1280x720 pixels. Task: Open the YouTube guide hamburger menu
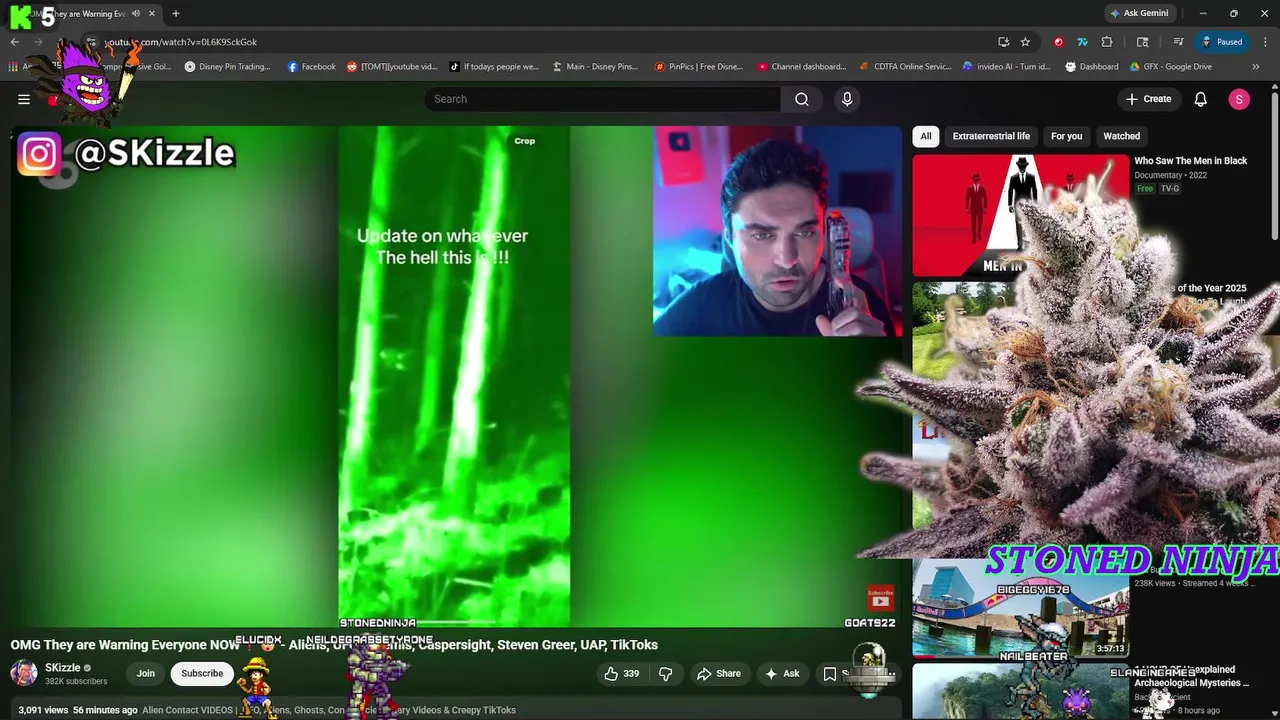[24, 99]
